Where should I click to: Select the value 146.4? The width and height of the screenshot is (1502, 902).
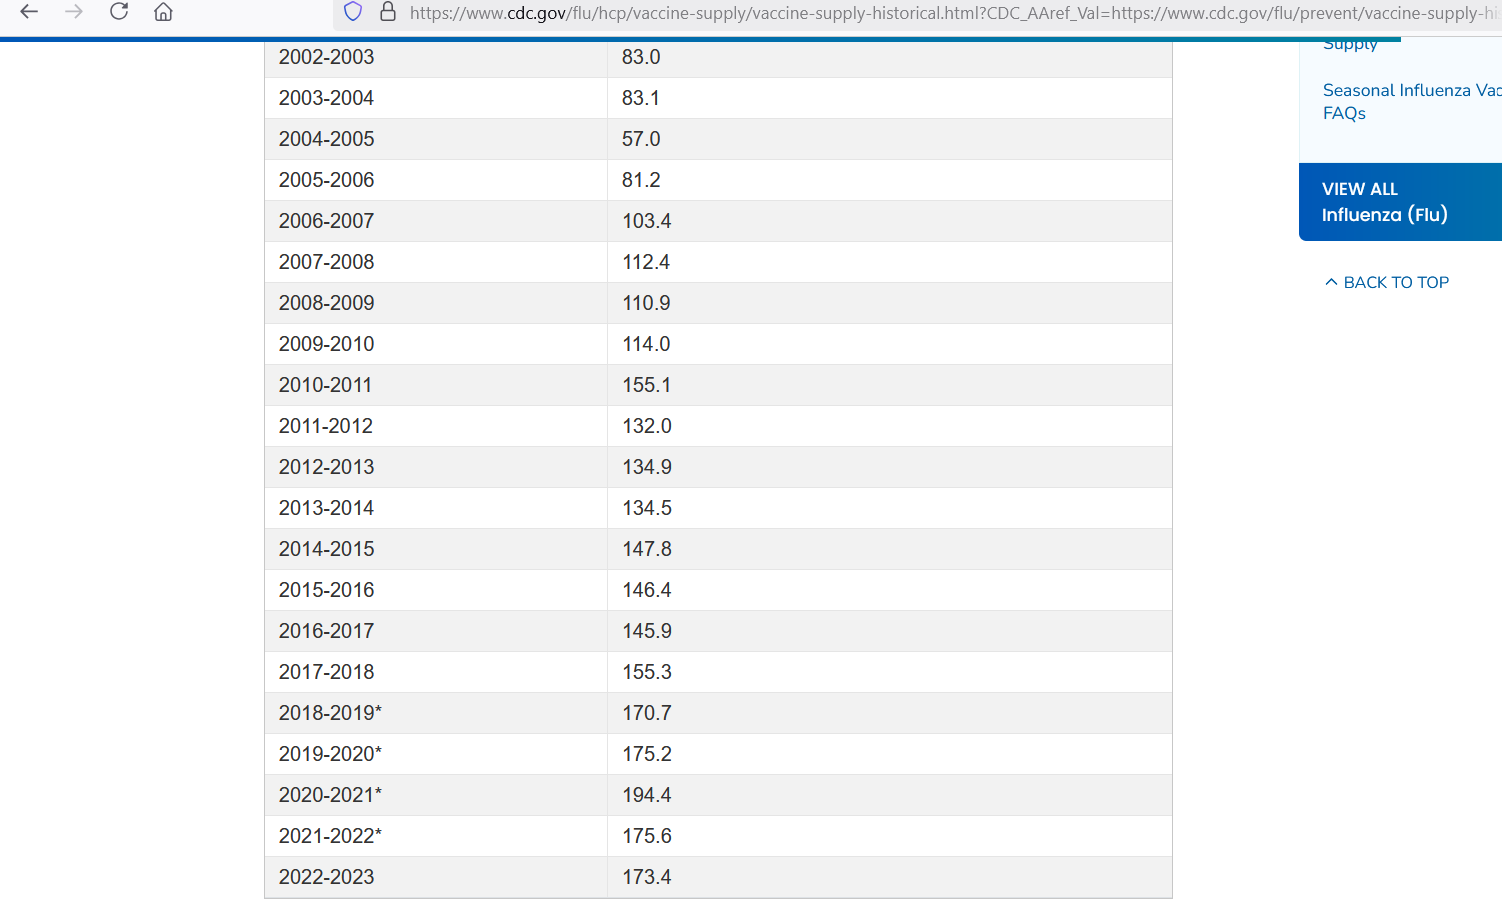click(647, 590)
